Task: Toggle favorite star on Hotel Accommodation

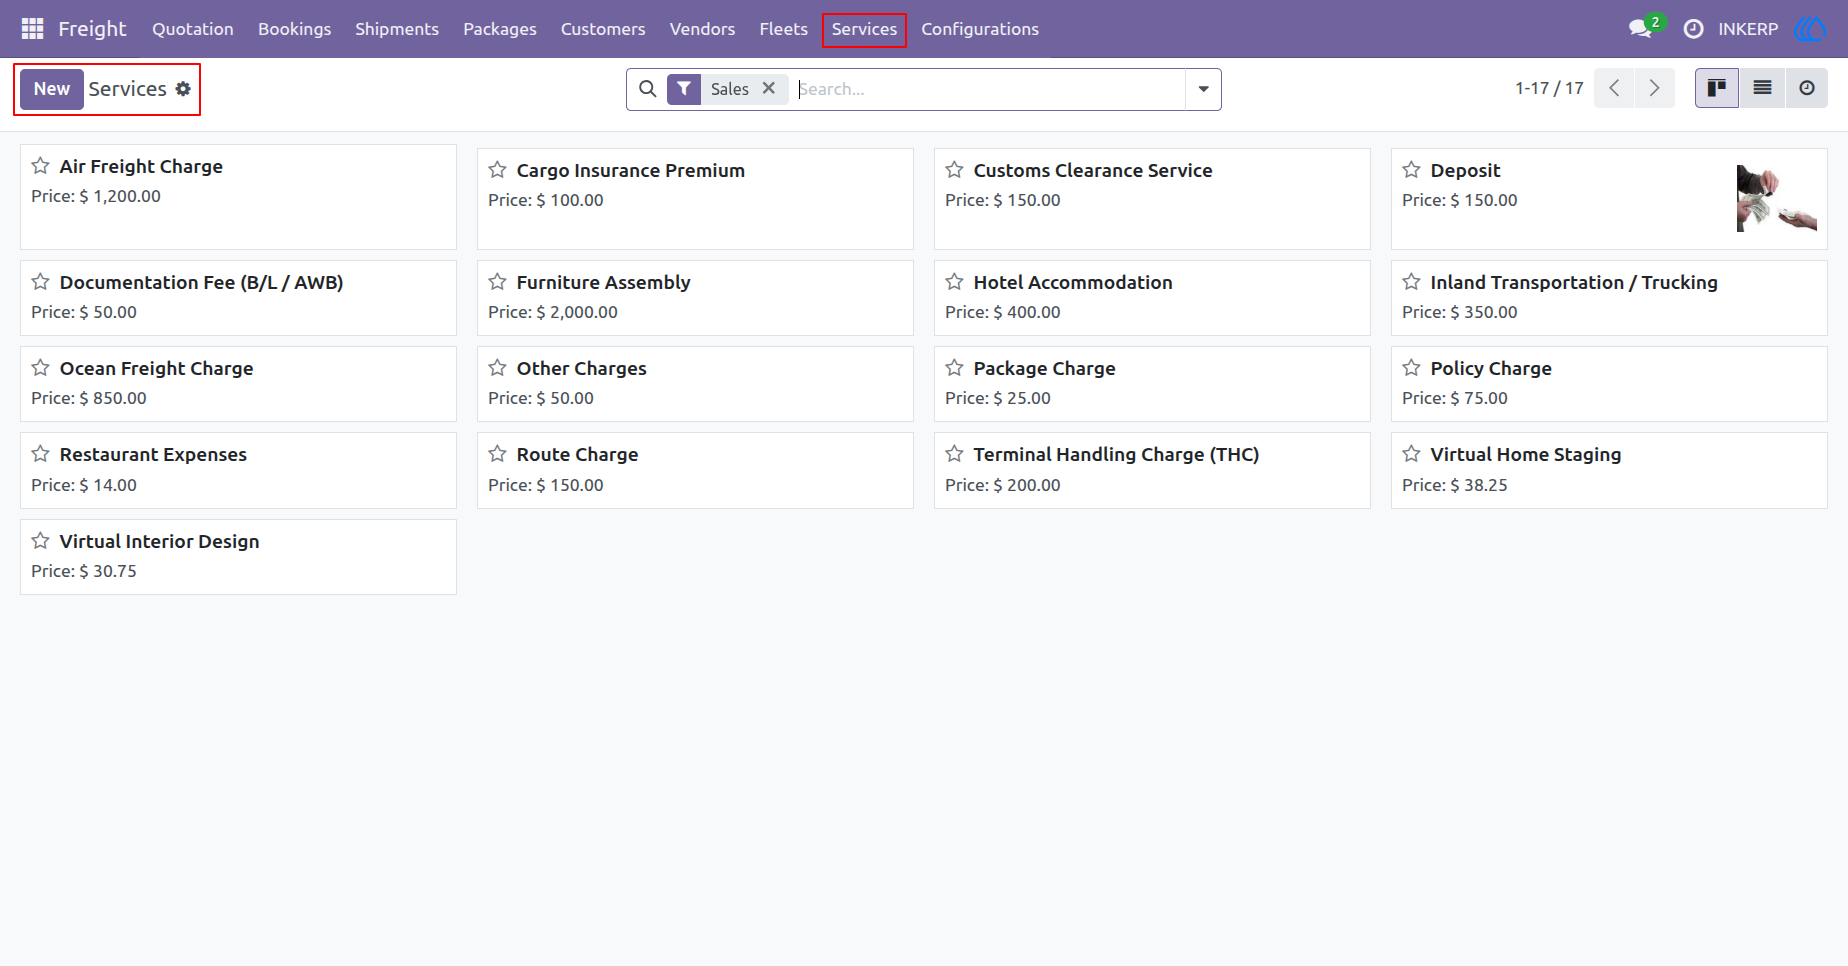Action: (x=954, y=282)
